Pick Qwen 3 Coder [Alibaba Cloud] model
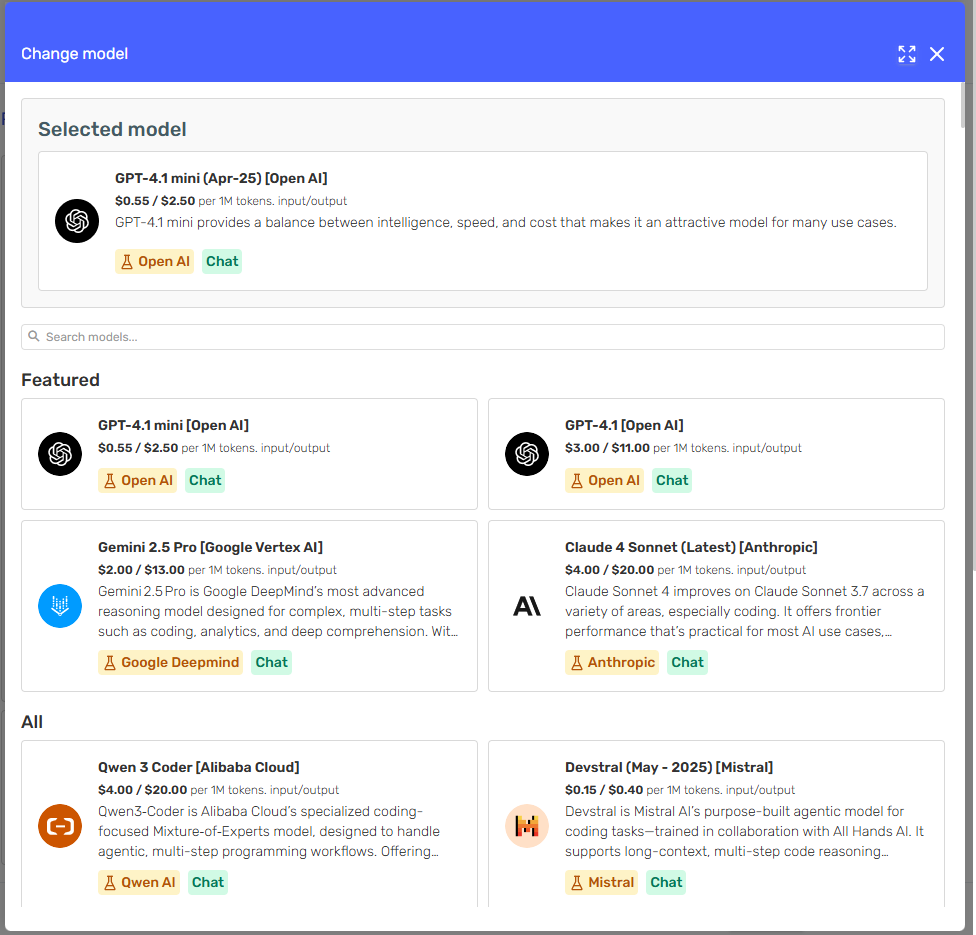Screen dimensions: 976x935 [x=250, y=823]
